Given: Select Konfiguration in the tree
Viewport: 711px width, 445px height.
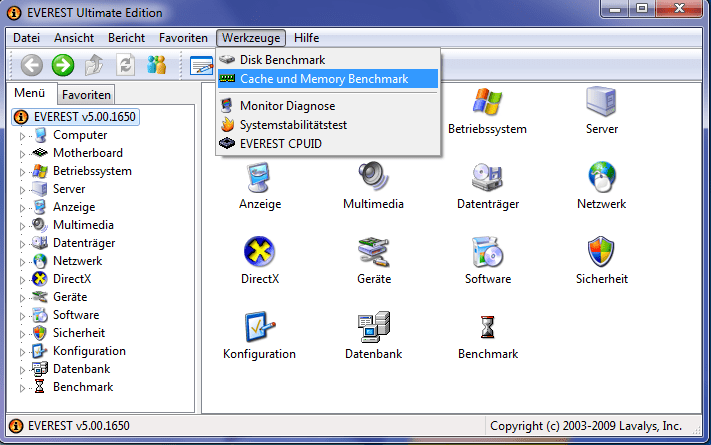Looking at the screenshot, I should pyautogui.click(x=89, y=351).
